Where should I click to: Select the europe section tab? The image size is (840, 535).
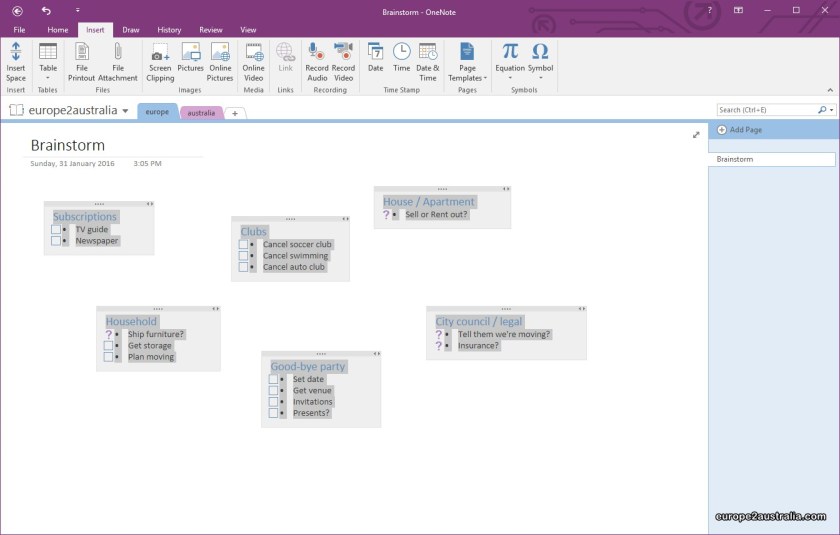point(157,111)
